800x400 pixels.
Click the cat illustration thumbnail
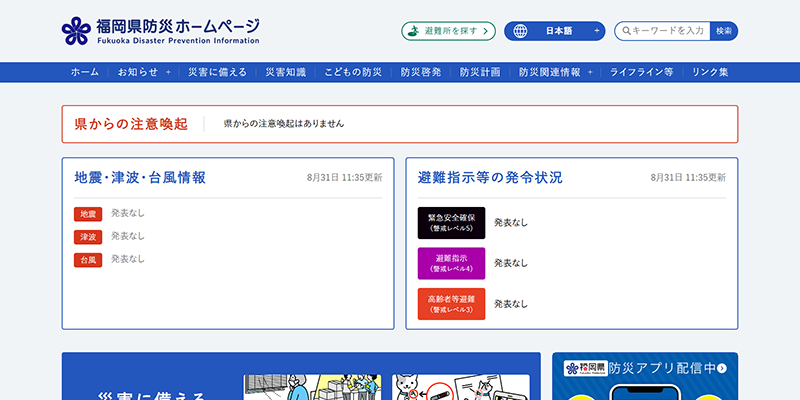[461, 387]
